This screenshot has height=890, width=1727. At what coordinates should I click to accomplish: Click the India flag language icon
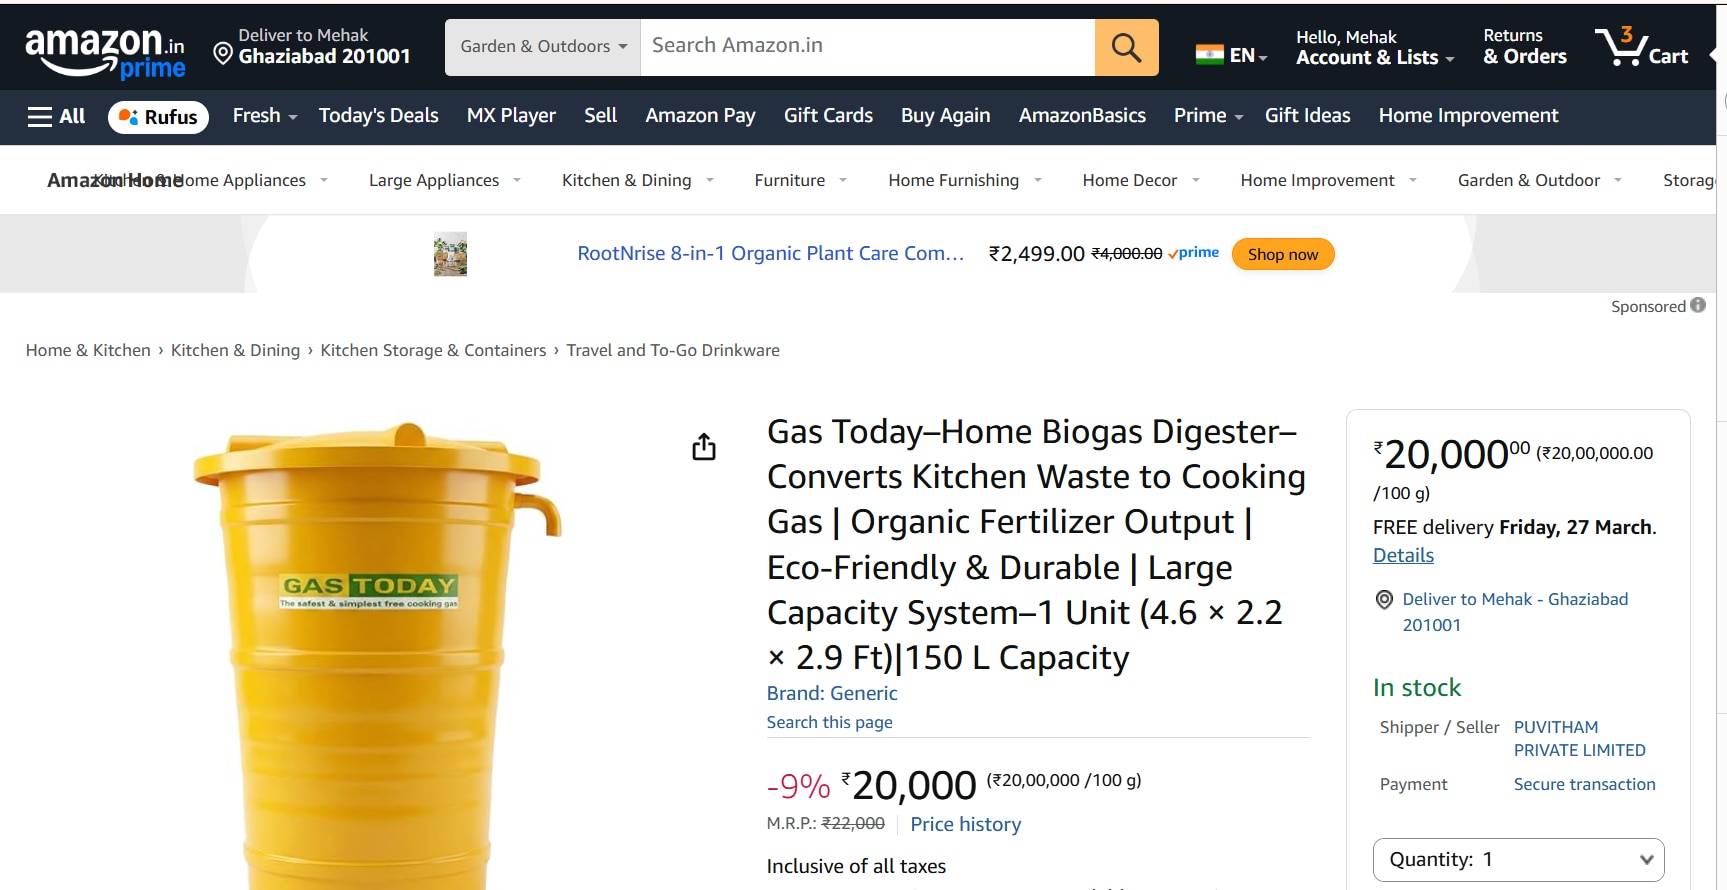pos(1209,55)
